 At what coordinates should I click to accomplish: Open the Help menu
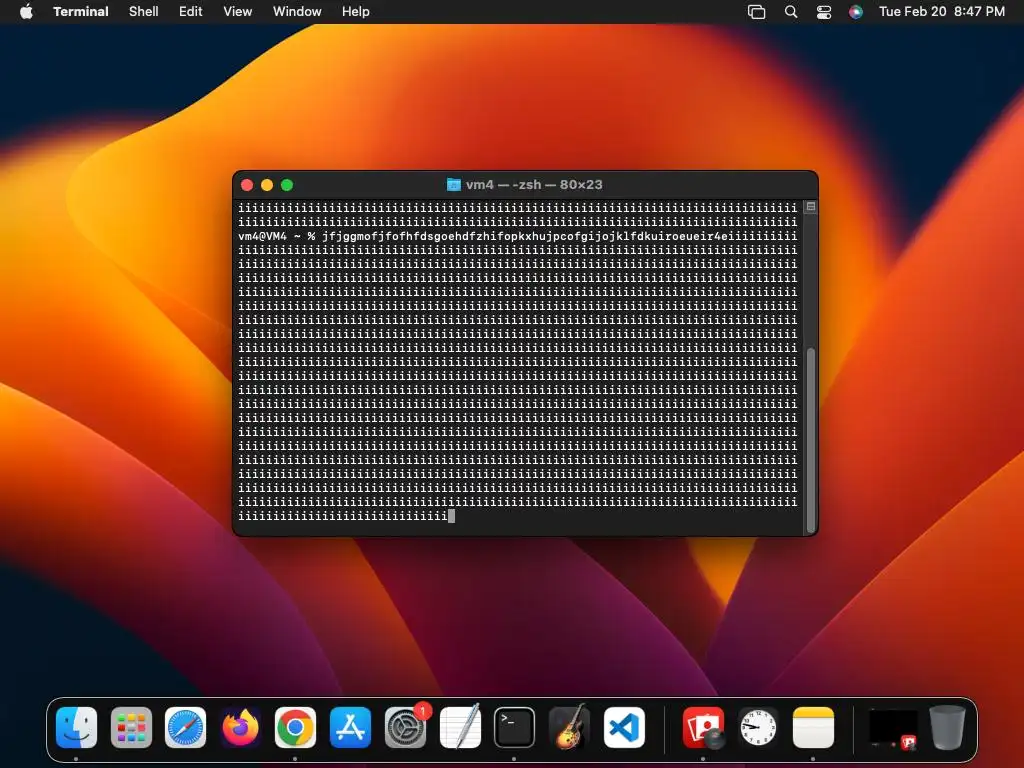point(355,11)
